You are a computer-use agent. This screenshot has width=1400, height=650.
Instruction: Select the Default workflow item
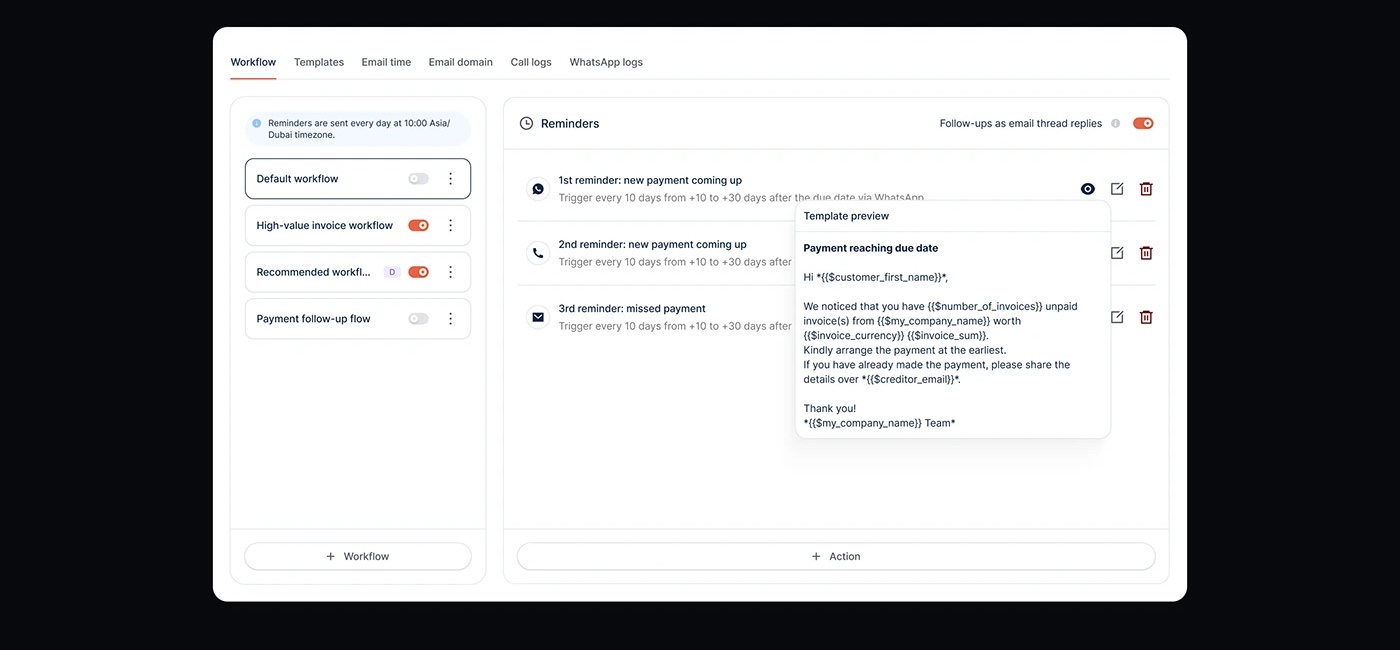coord(358,179)
